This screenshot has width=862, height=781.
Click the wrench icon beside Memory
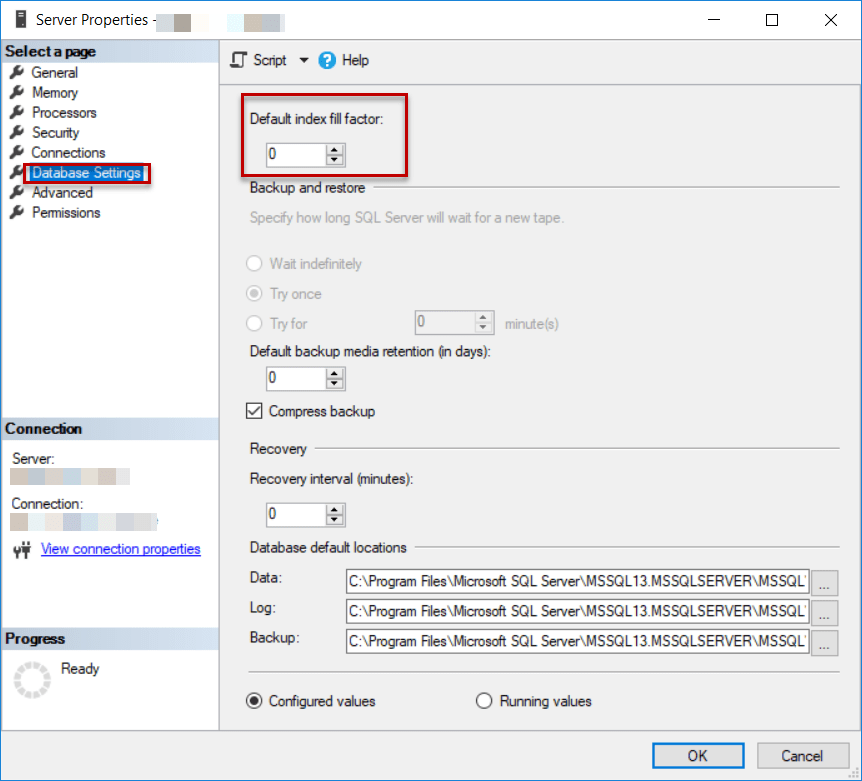[17, 92]
